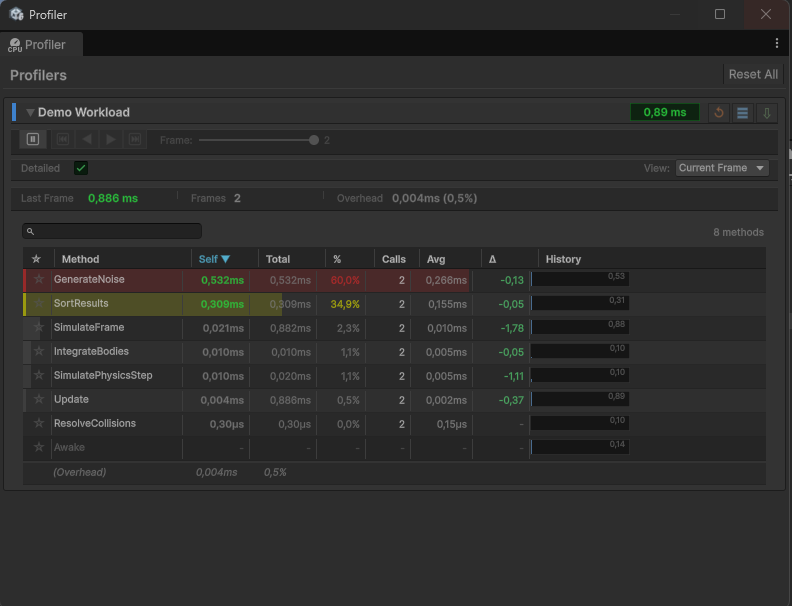Favorite the Awake method star
The image size is (792, 606).
pos(39,447)
